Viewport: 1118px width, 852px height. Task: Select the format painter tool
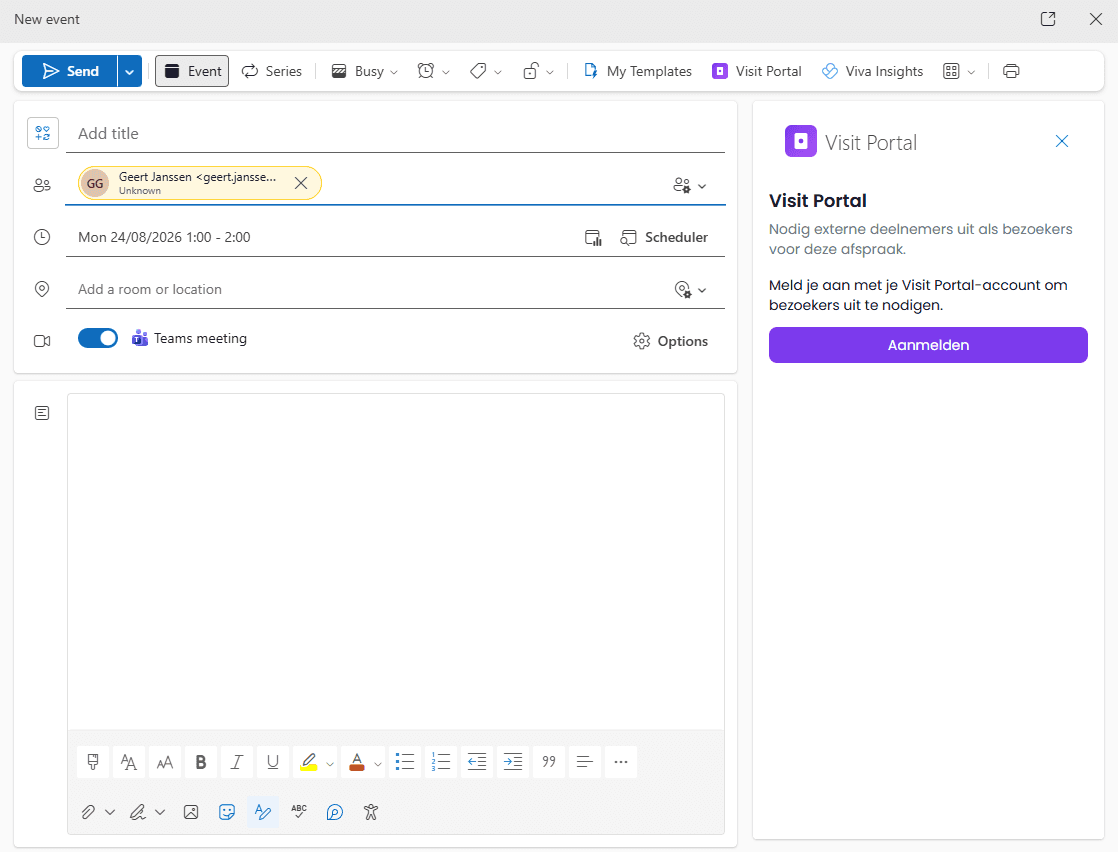[93, 762]
